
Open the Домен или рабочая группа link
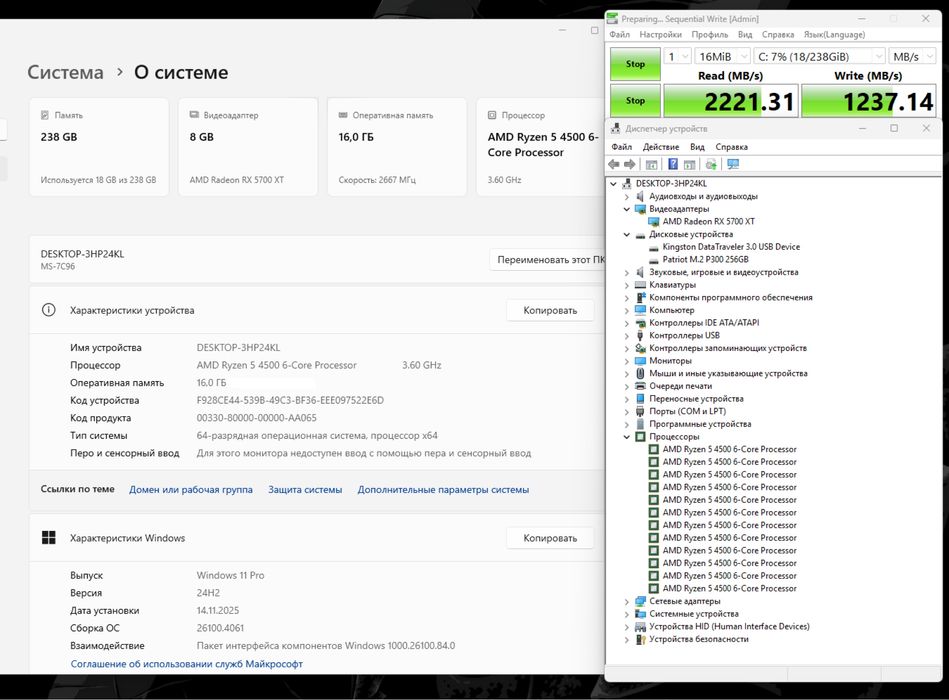pyautogui.click(x=191, y=489)
